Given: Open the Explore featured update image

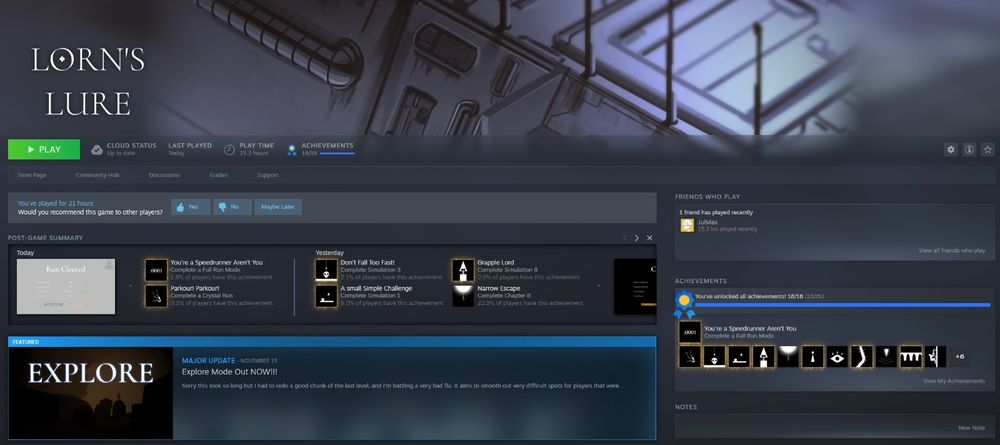Looking at the screenshot, I should [x=91, y=393].
